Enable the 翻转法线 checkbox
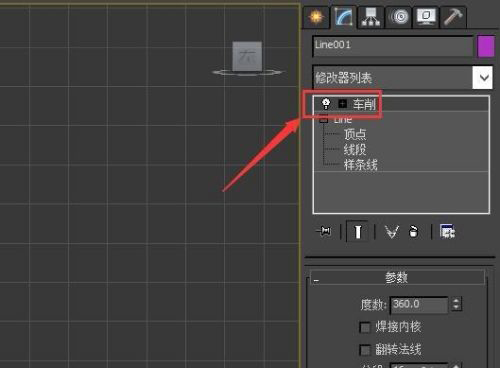 click(365, 350)
